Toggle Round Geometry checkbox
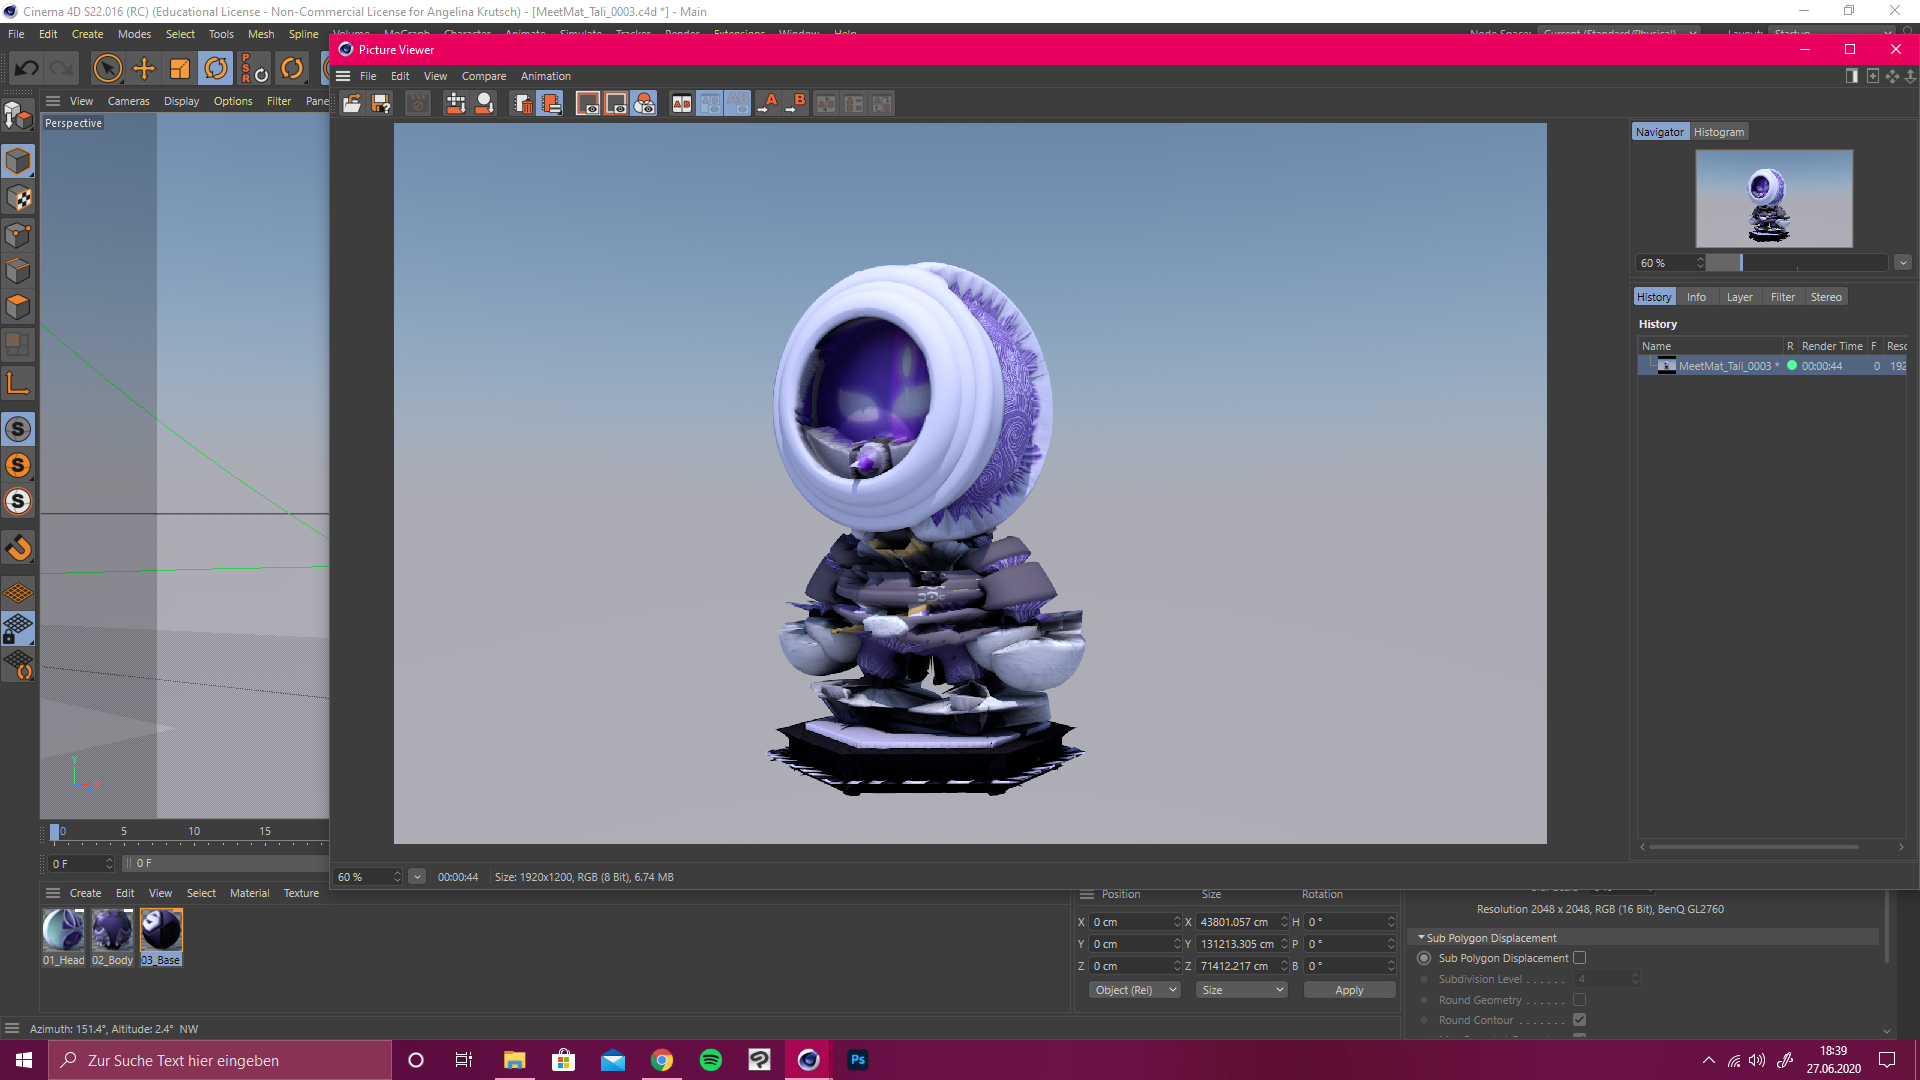1920x1080 pixels. (1580, 1000)
